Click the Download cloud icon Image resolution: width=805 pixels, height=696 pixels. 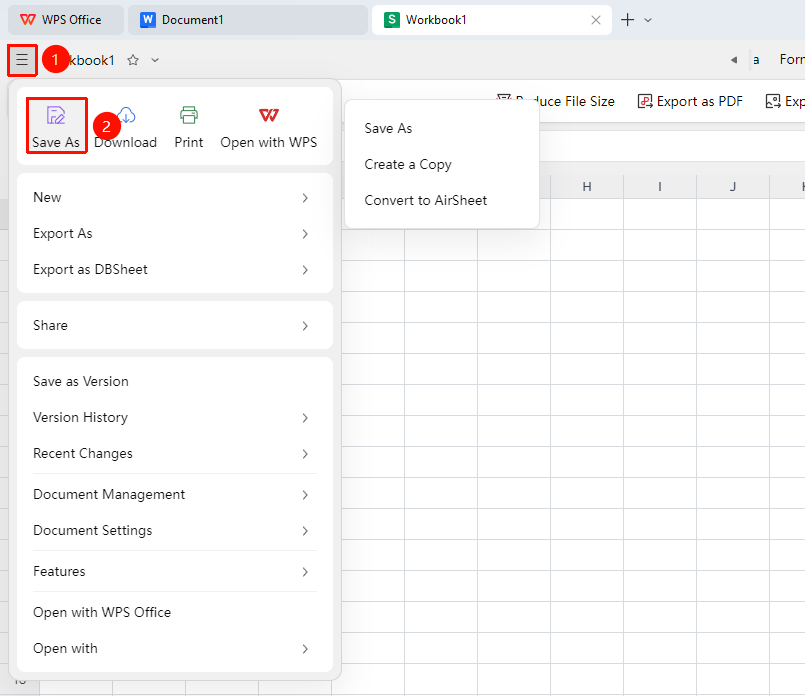[126, 115]
